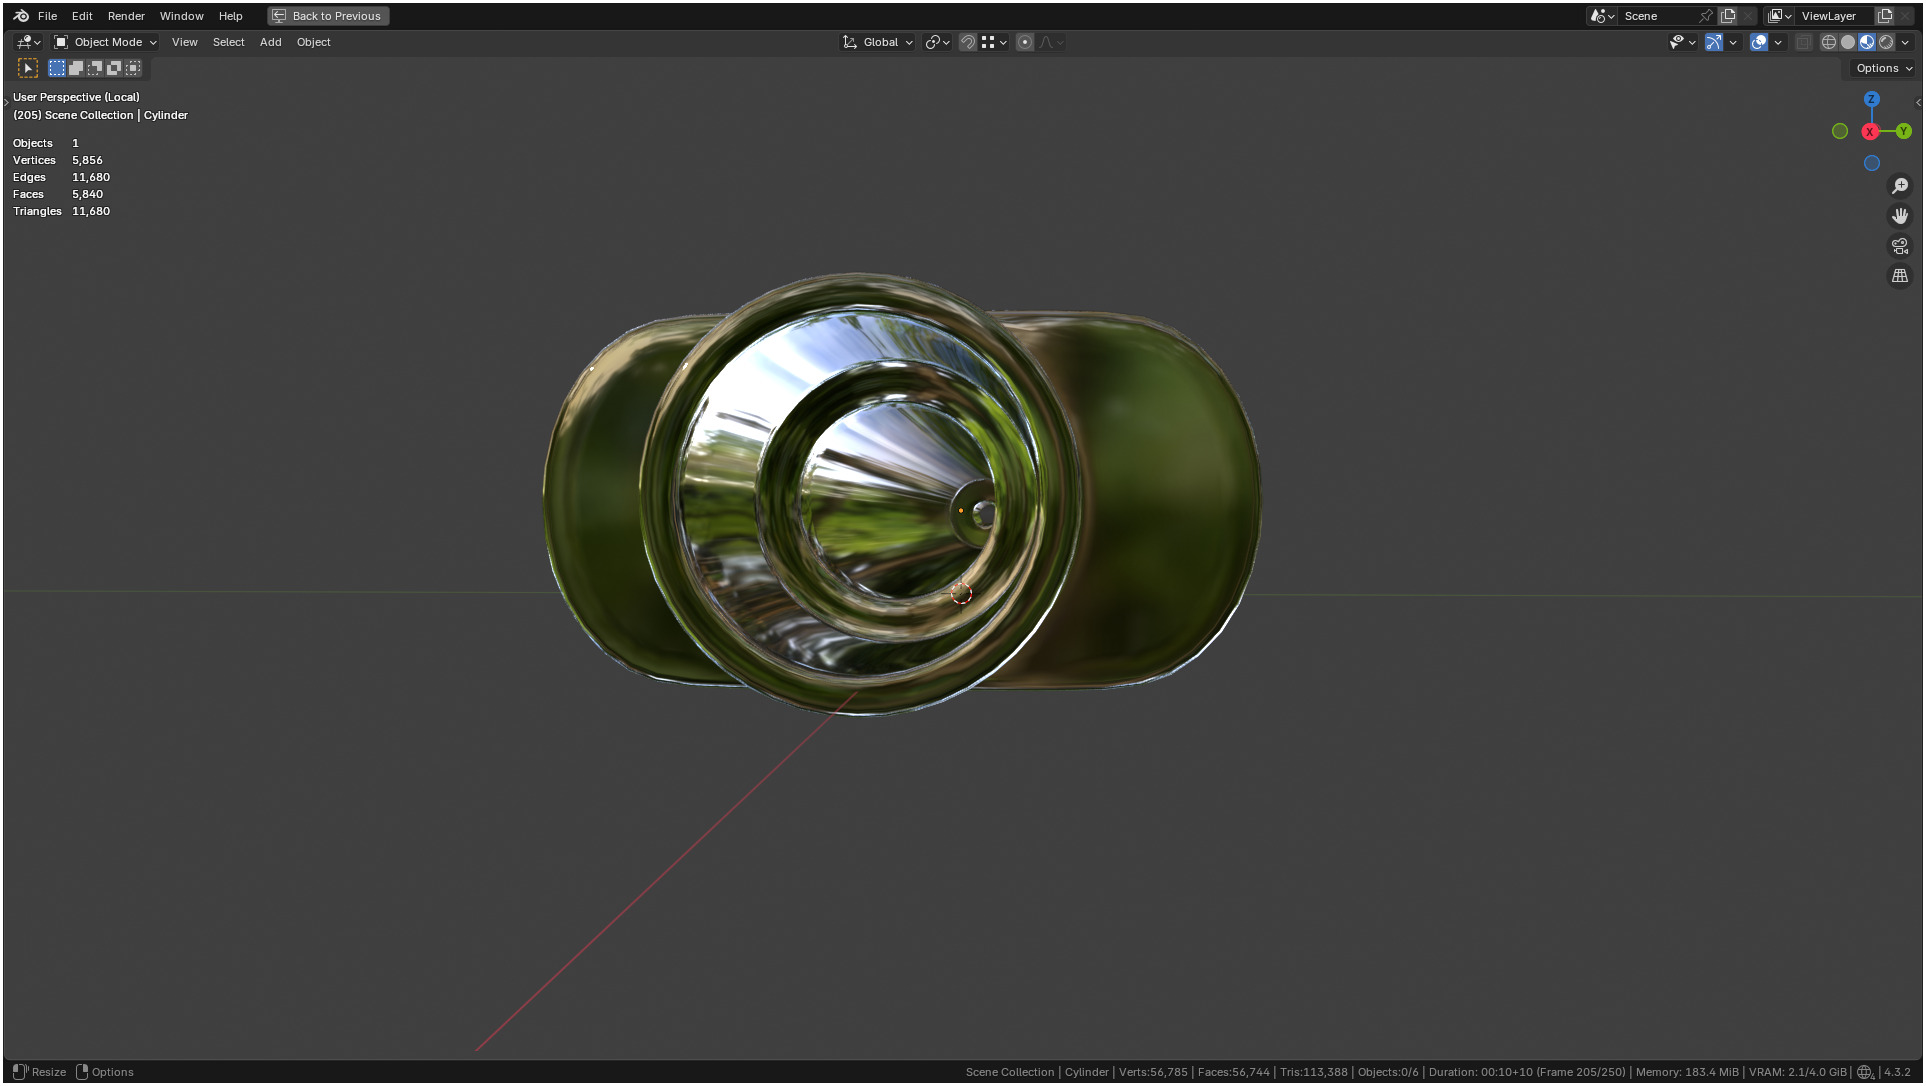Switch to orthographic grid view icon
Screen dimensions: 1926x1086
(1899, 276)
